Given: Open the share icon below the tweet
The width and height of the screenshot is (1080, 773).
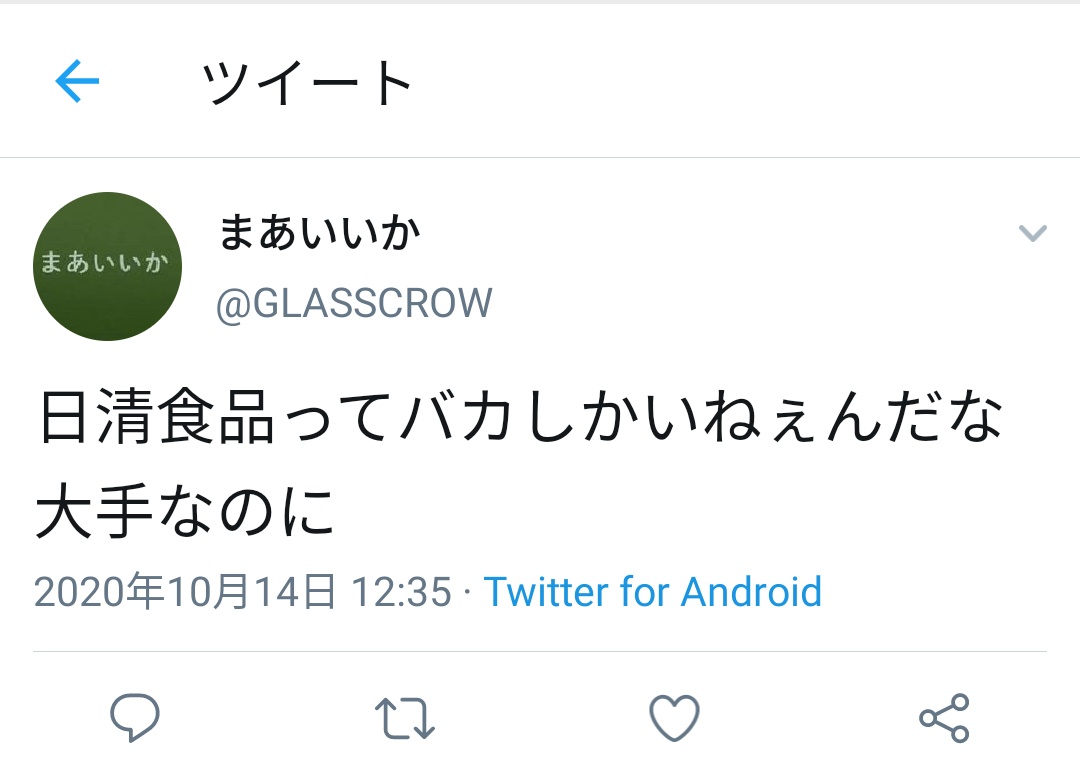Looking at the screenshot, I should coord(944,718).
